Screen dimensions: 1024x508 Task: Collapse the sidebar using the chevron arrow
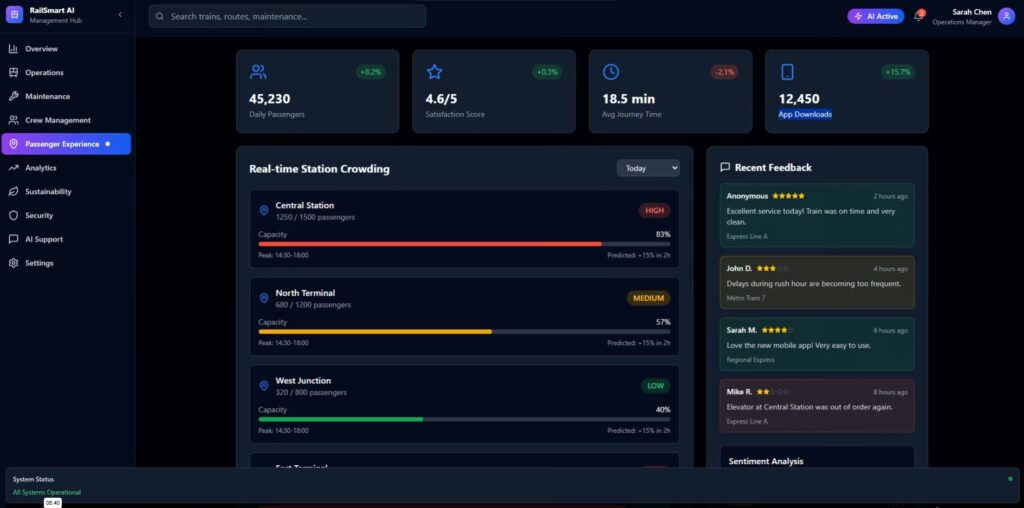(120, 15)
